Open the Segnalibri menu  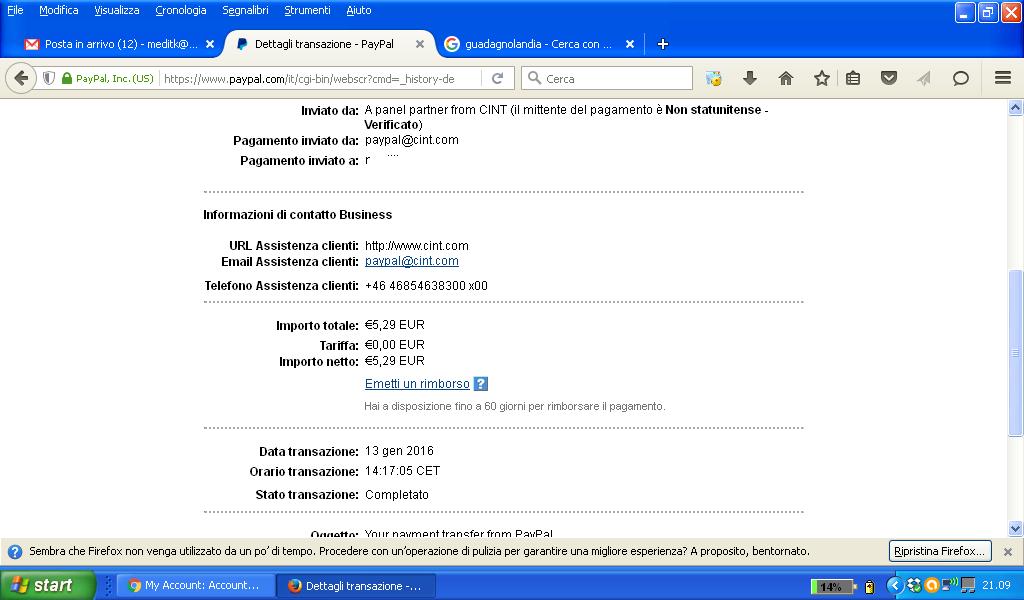(x=245, y=10)
